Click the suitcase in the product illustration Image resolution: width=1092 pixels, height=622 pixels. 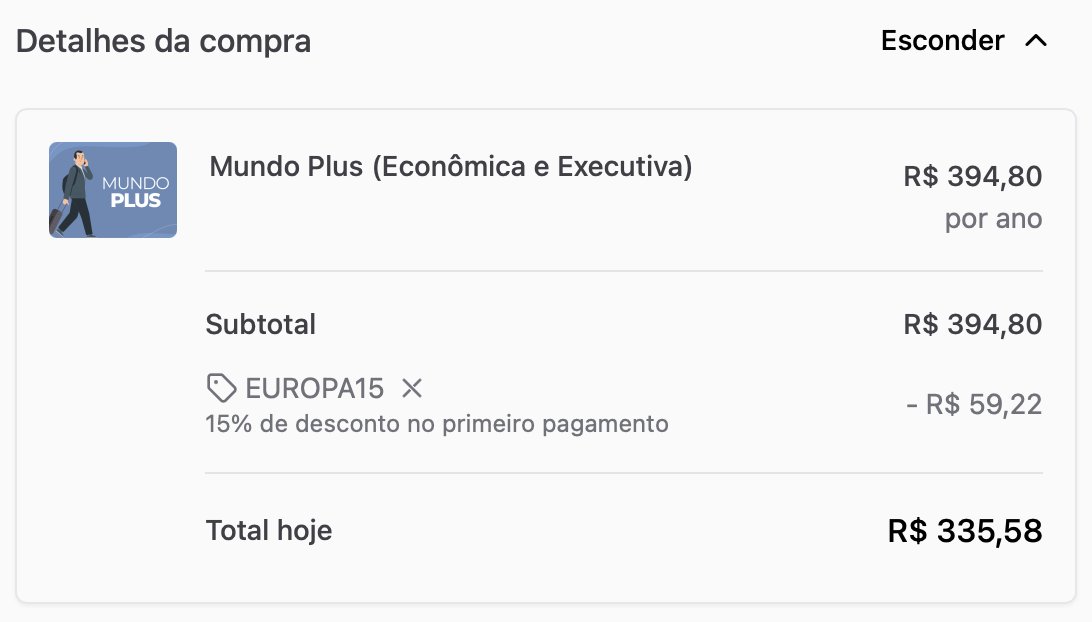pyautogui.click(x=56, y=219)
